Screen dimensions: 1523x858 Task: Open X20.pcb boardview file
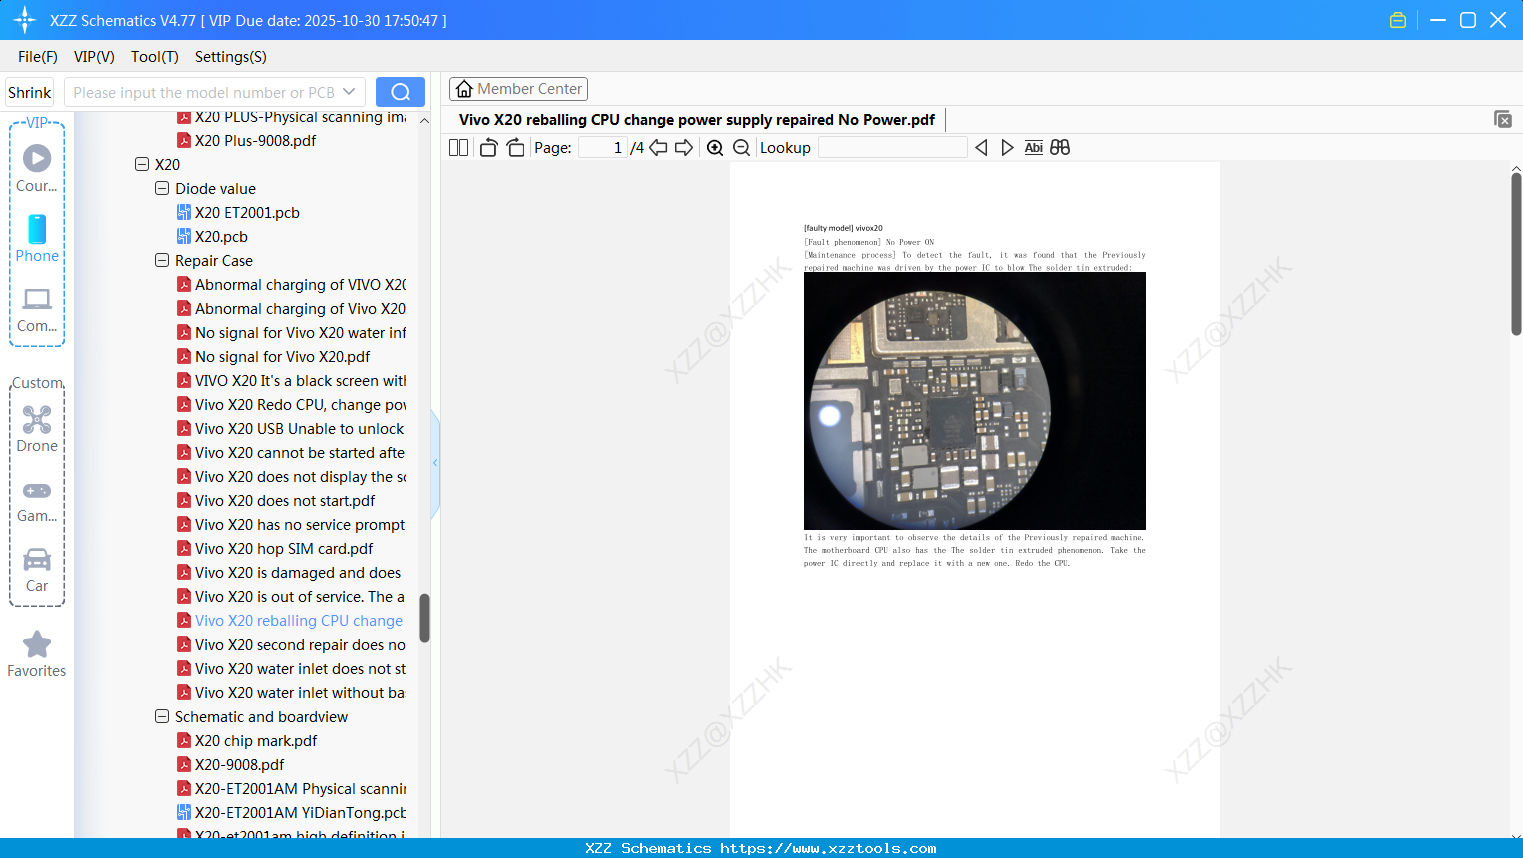(221, 236)
